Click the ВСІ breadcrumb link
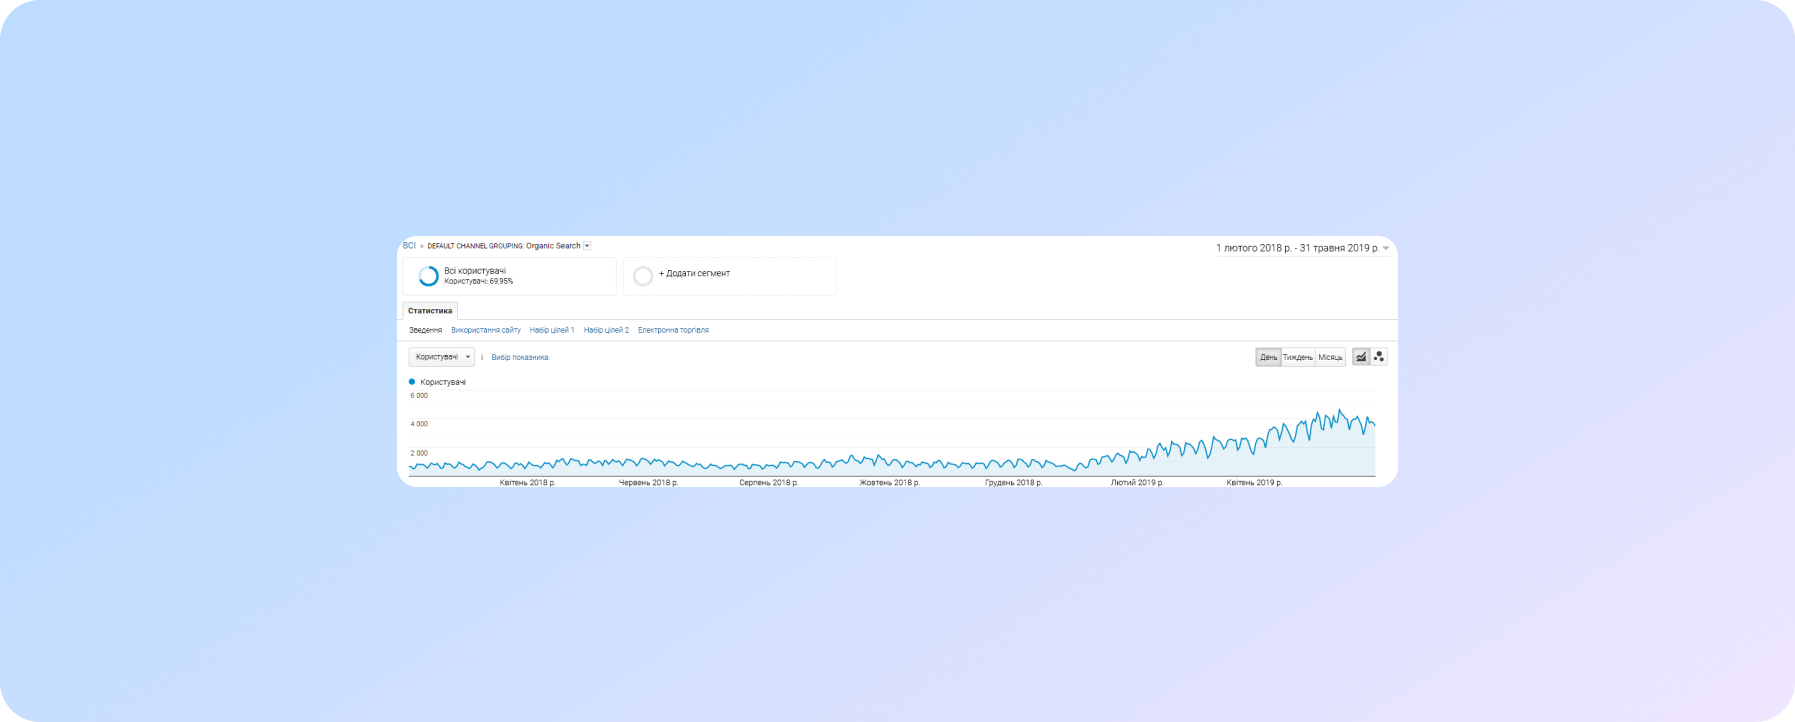 (409, 246)
